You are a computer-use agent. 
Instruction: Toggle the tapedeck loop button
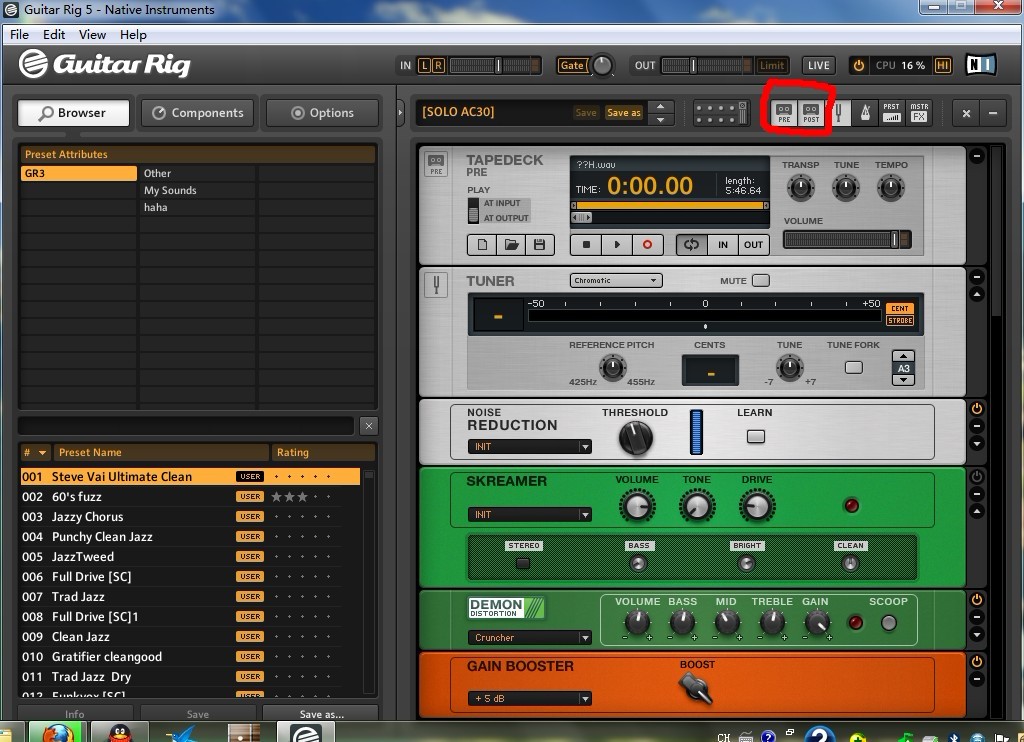(x=691, y=244)
